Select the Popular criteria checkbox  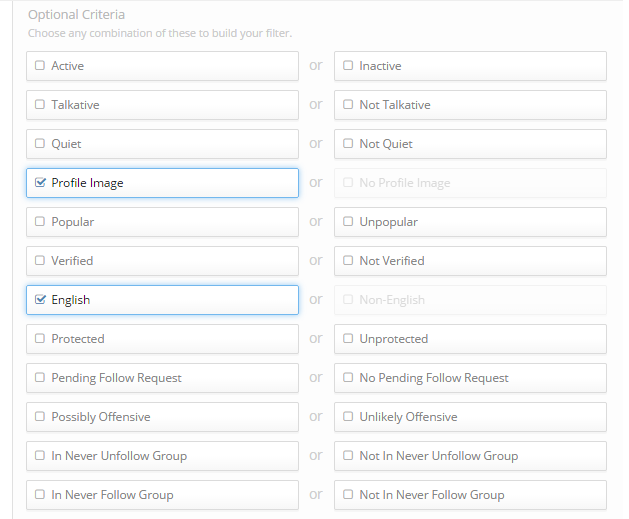click(40, 221)
